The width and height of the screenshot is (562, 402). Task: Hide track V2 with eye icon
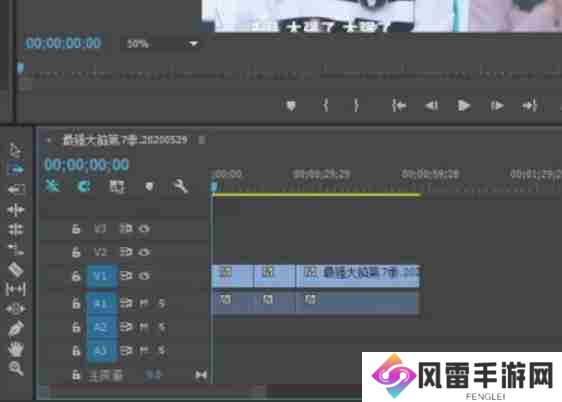click(x=144, y=252)
